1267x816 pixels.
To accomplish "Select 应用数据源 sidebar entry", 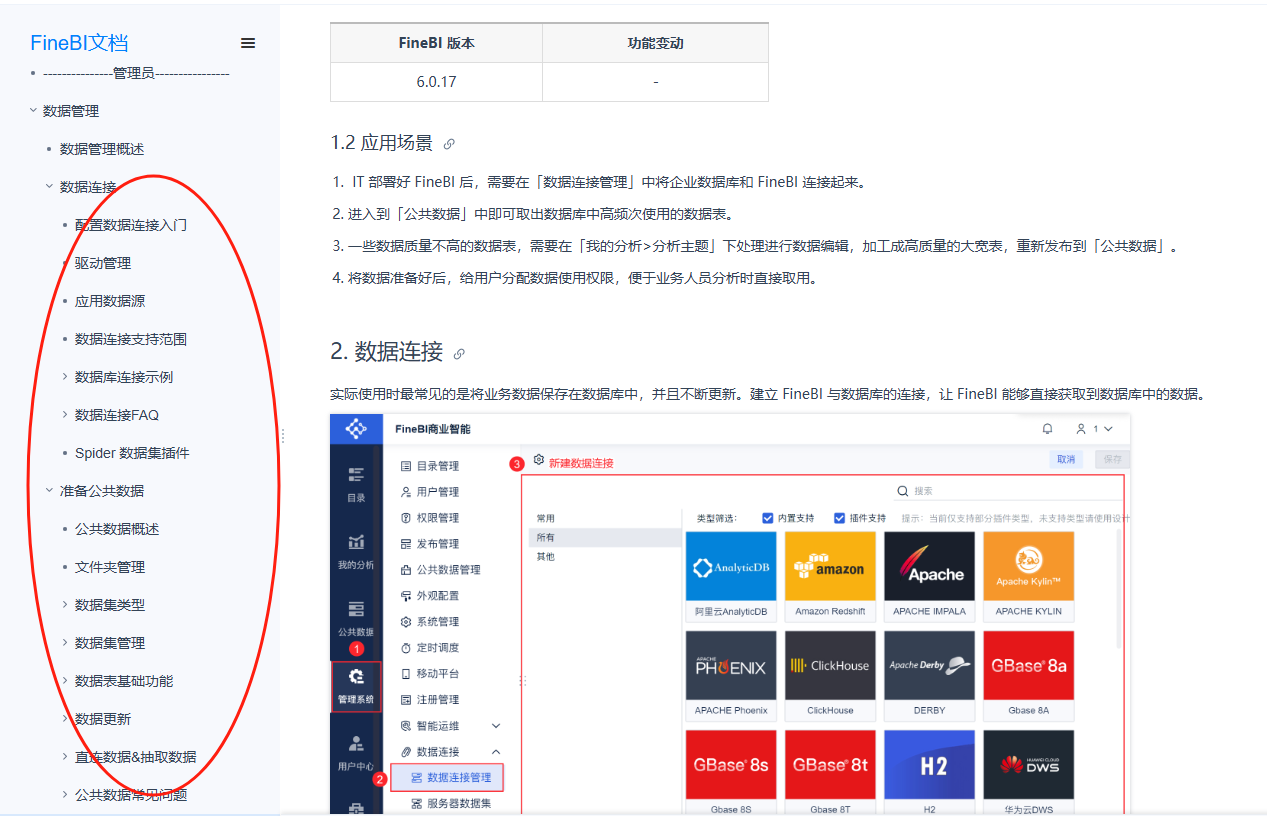I will point(110,301).
